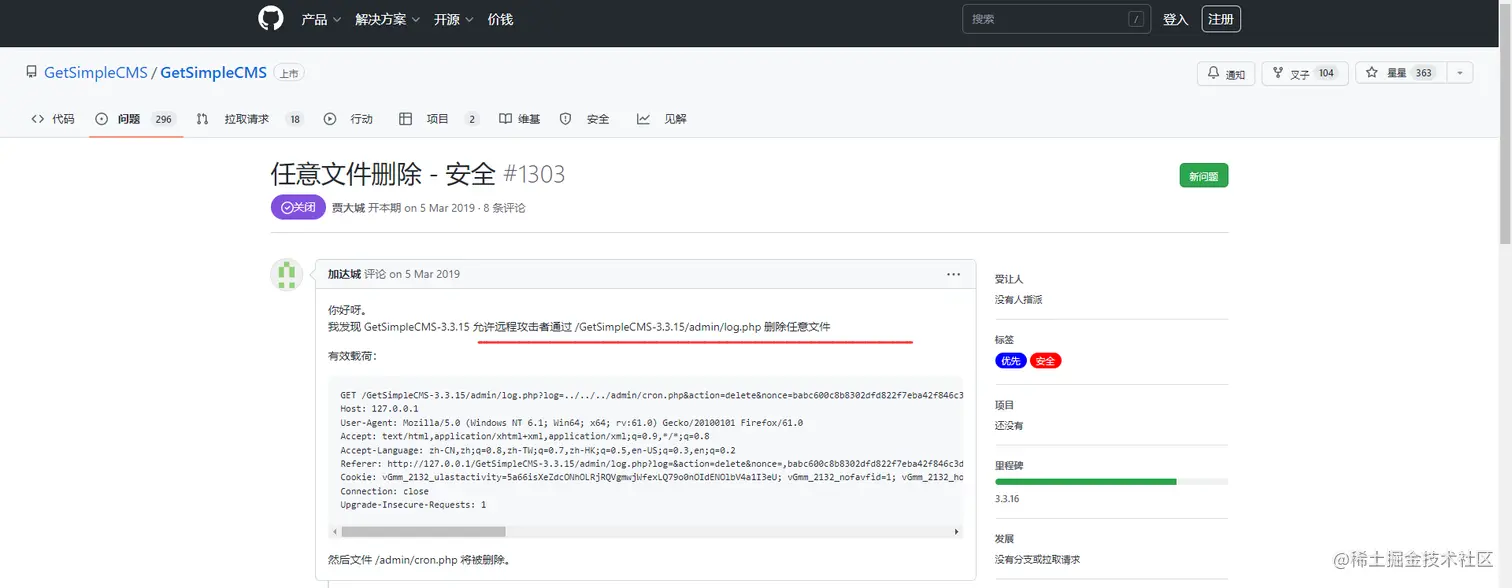1512x588 pixels.
Task: Click the projects table icon
Action: (x=405, y=119)
